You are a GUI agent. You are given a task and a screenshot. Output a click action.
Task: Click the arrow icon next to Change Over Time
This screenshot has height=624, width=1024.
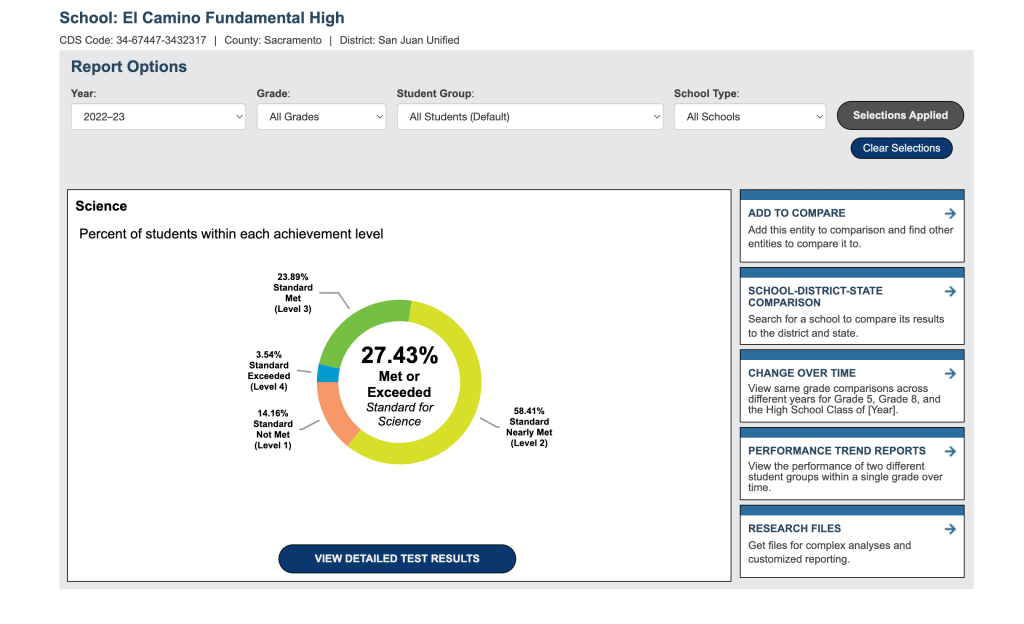[x=950, y=373]
